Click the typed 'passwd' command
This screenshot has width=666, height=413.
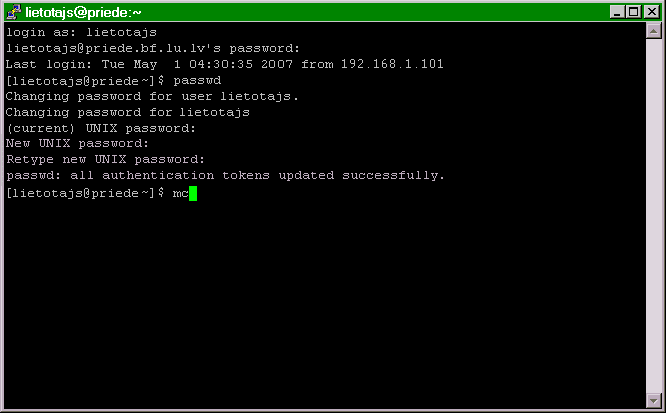tap(197, 81)
